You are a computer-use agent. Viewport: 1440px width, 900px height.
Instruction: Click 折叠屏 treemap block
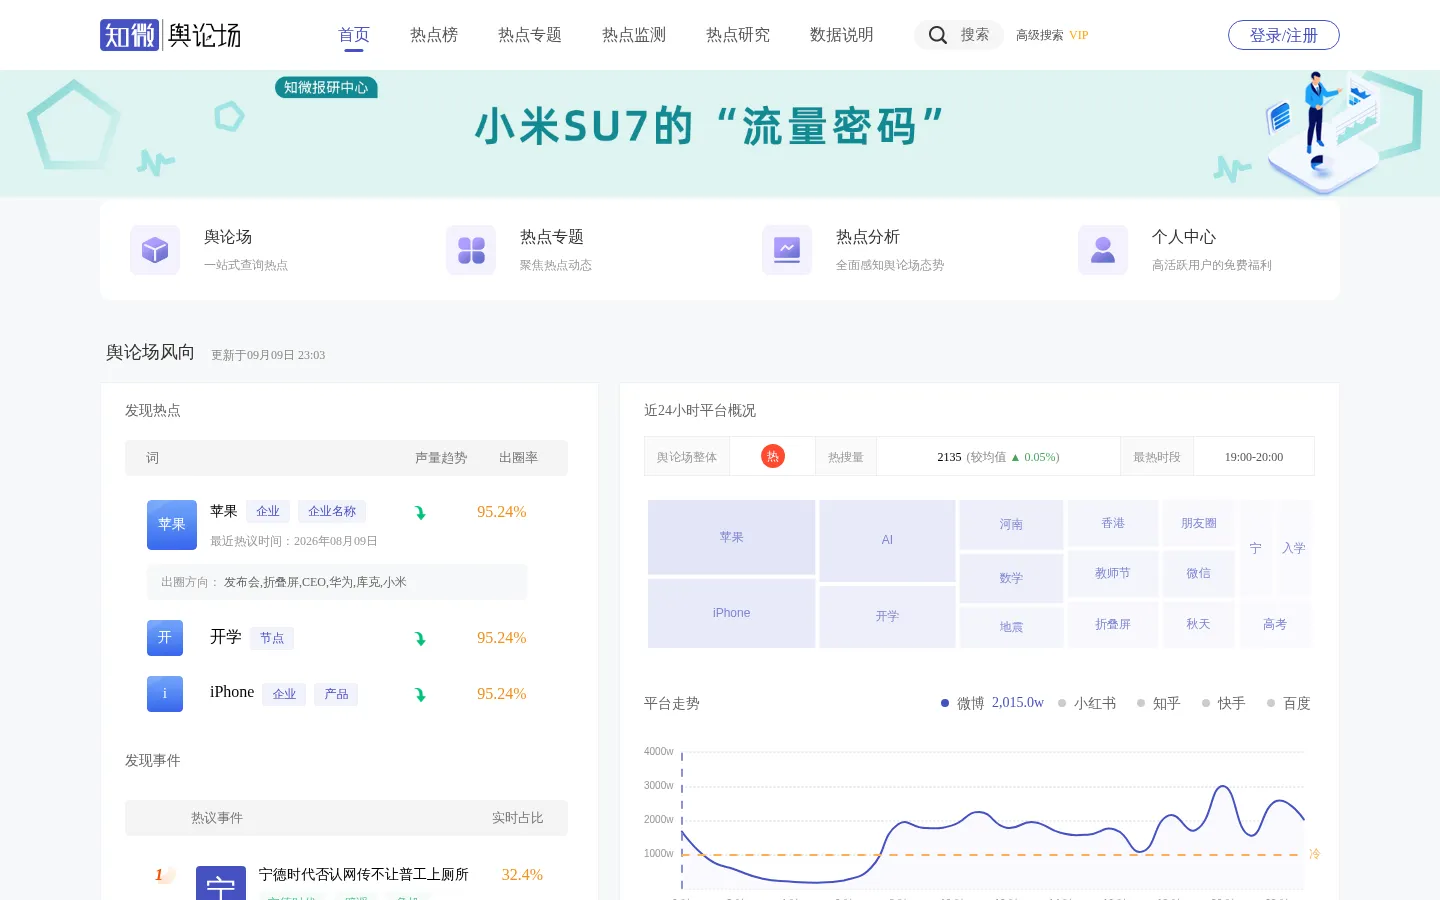coord(1113,624)
